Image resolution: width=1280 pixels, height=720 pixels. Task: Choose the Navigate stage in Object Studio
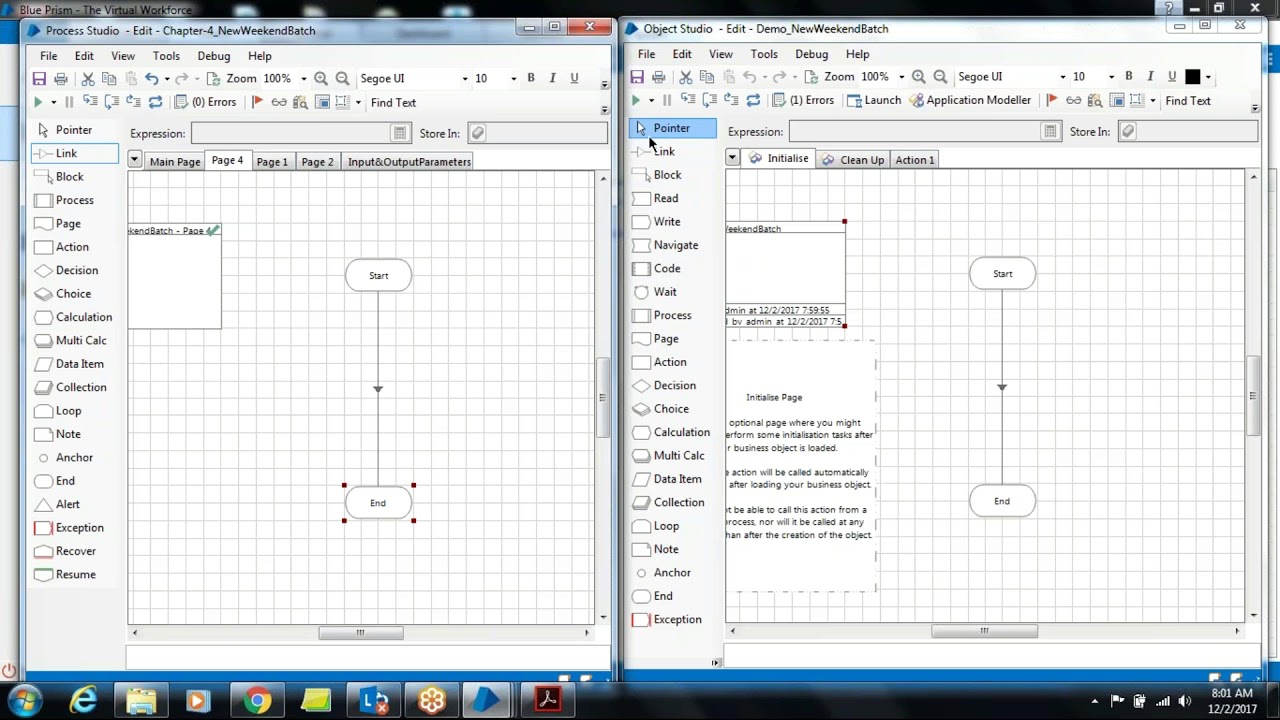coord(666,245)
